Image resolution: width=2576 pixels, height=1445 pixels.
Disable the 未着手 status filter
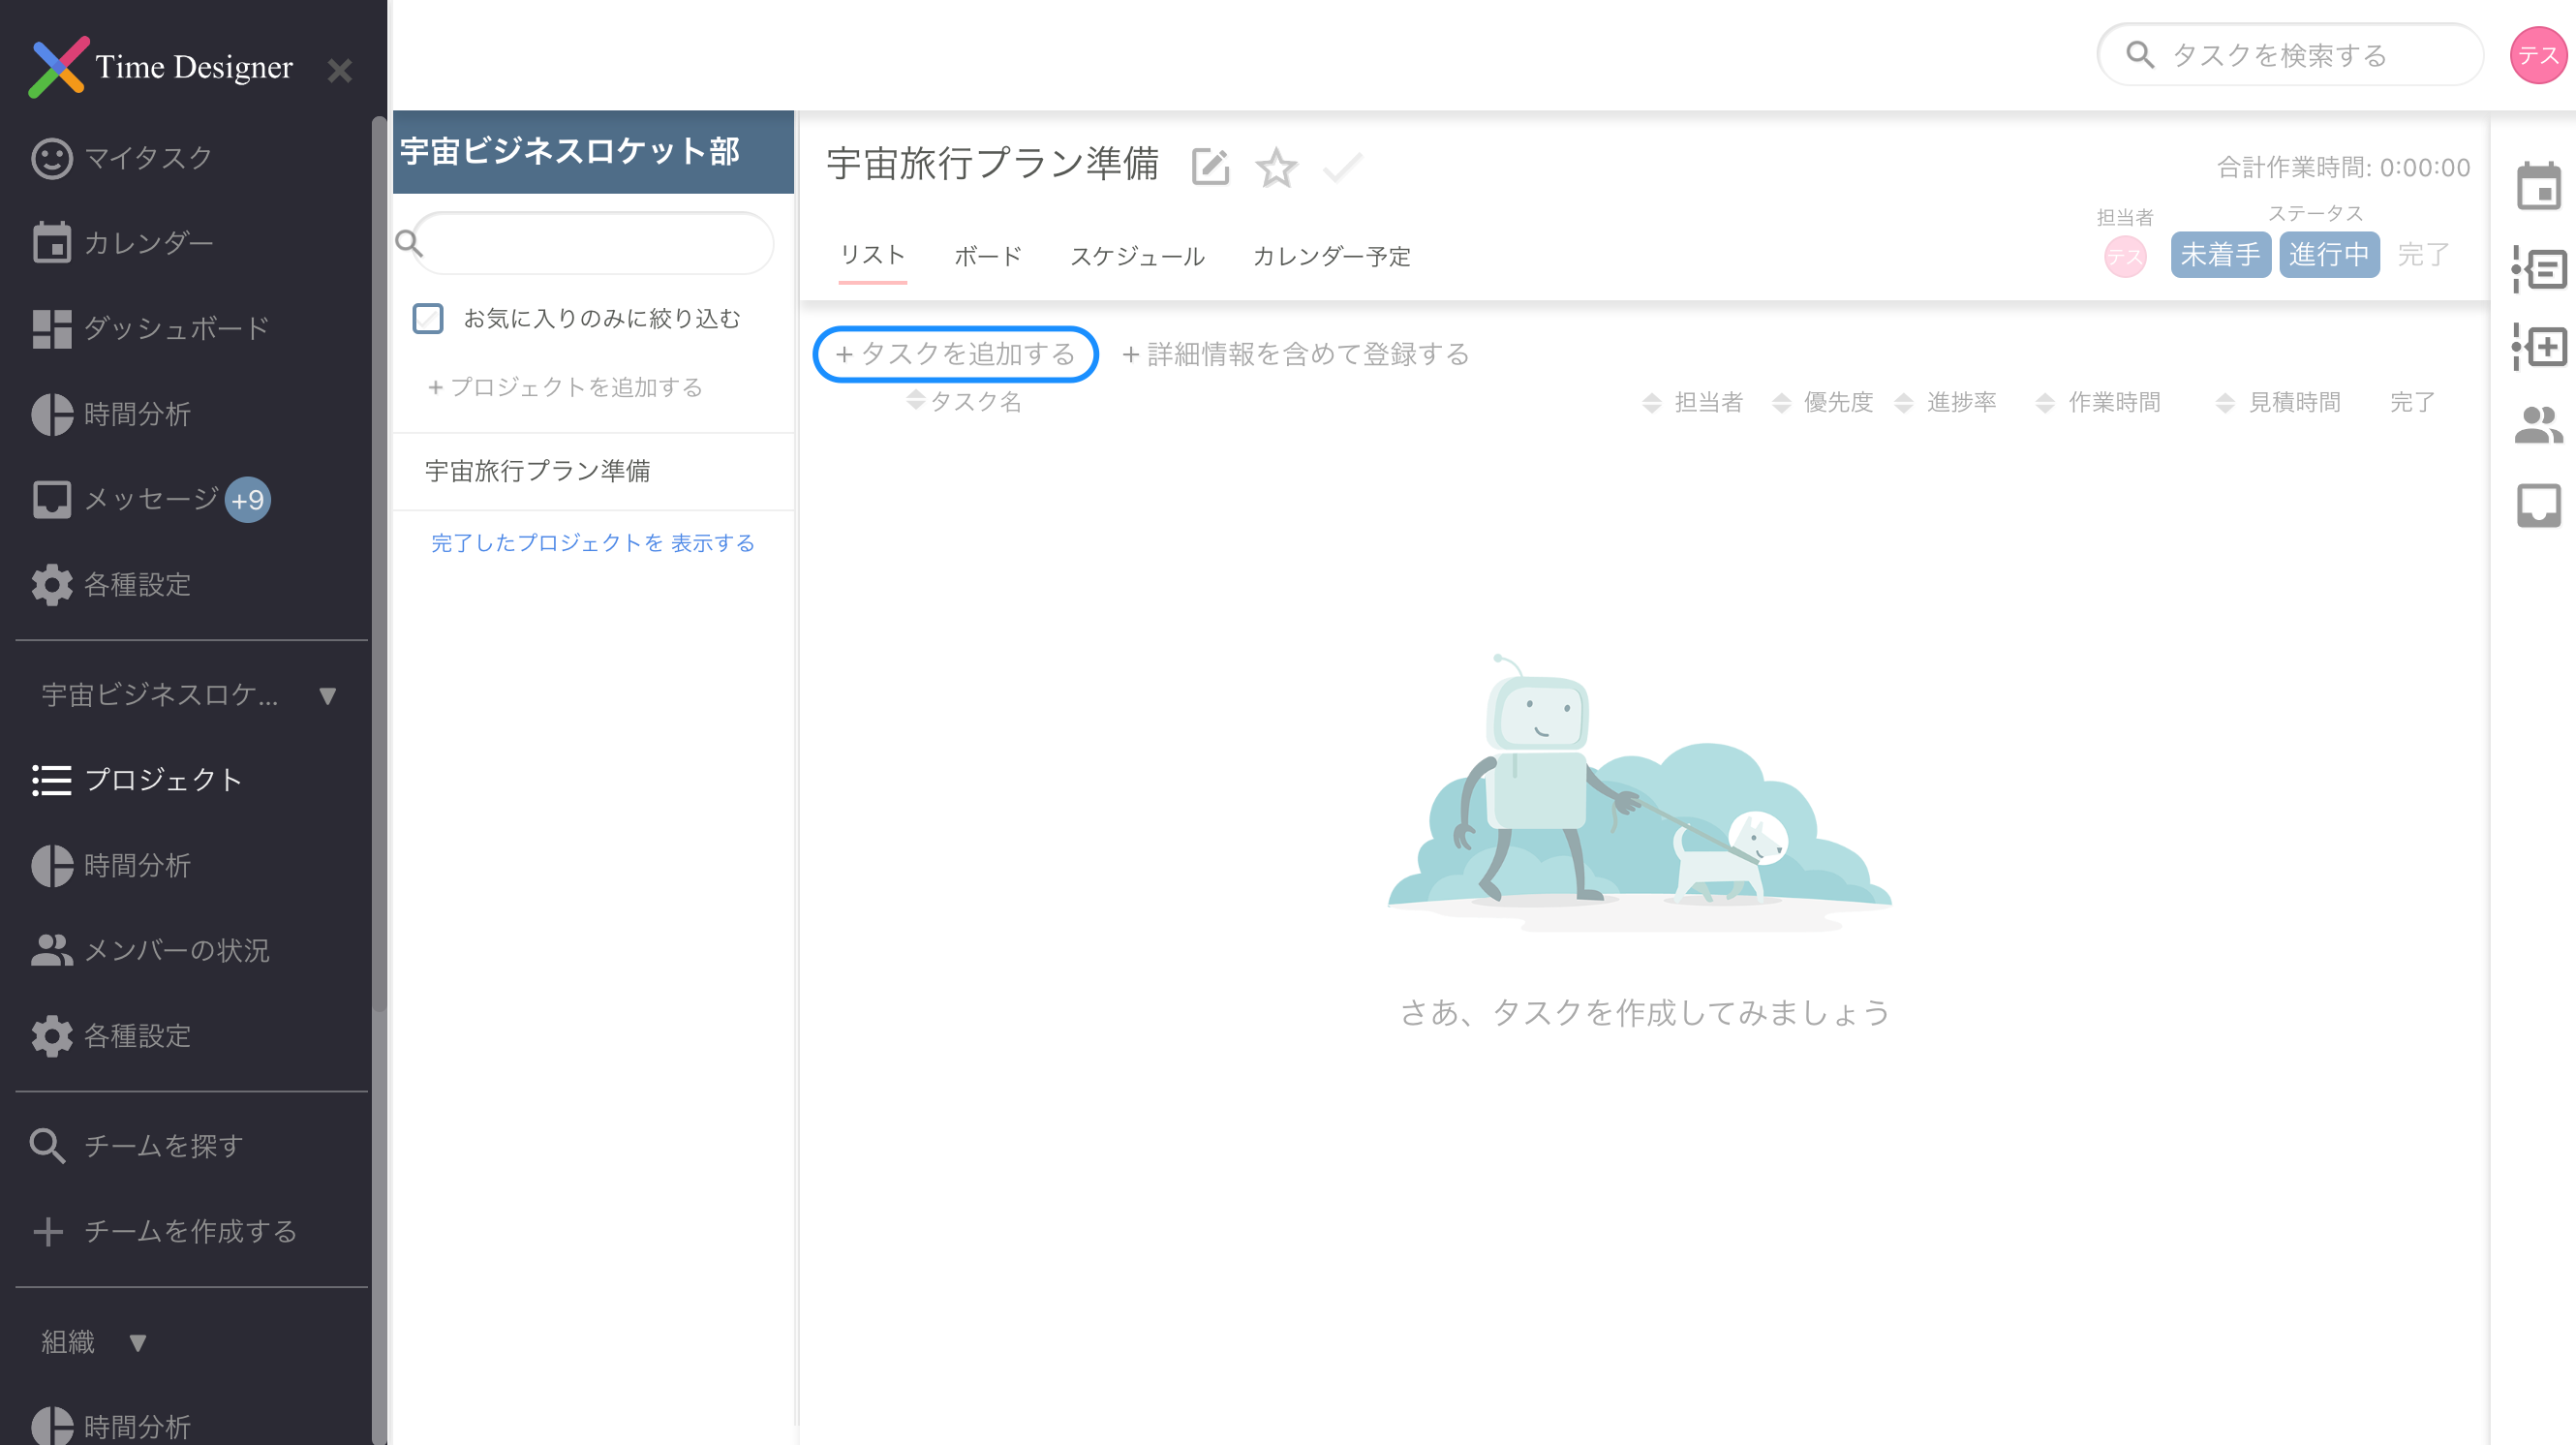2220,255
